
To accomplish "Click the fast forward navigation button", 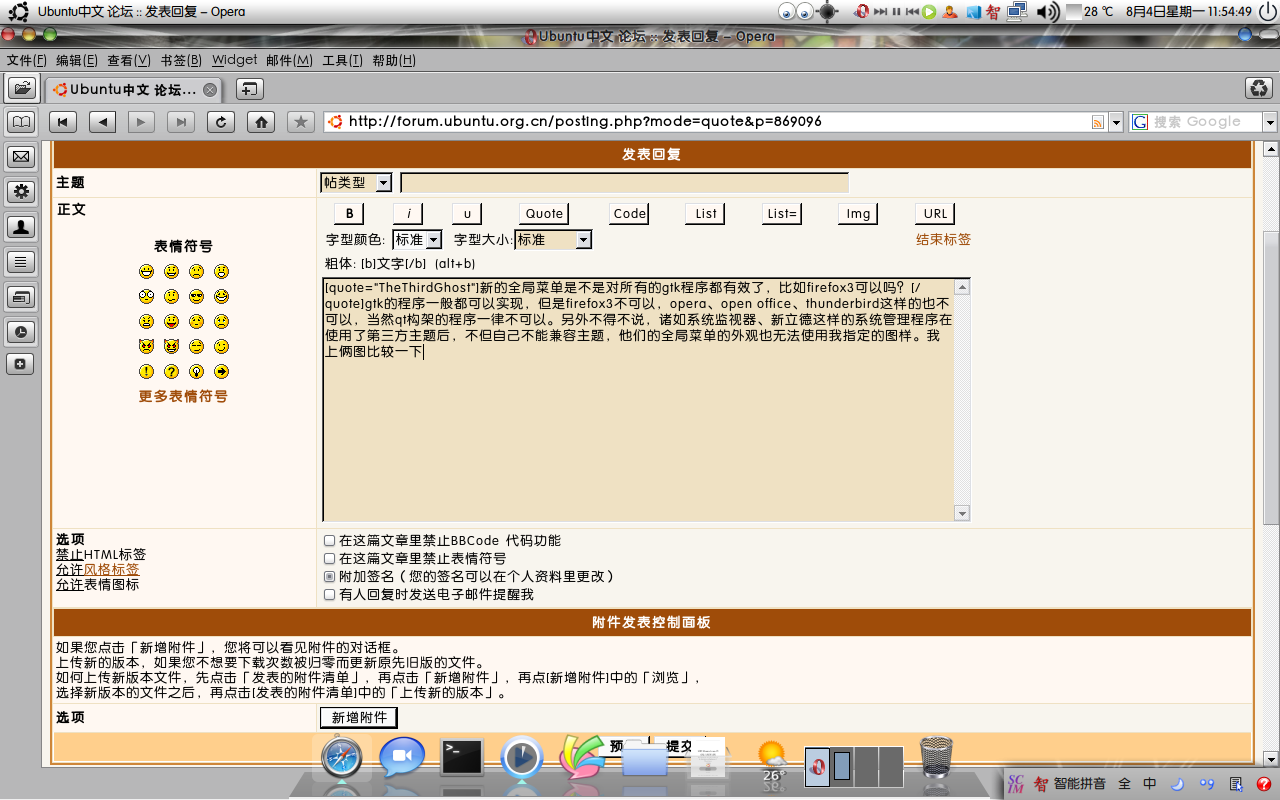I will (181, 122).
